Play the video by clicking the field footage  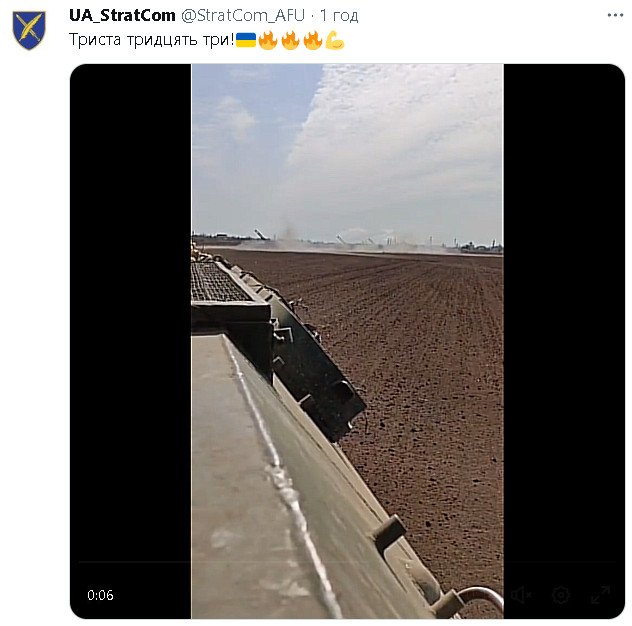[347, 341]
